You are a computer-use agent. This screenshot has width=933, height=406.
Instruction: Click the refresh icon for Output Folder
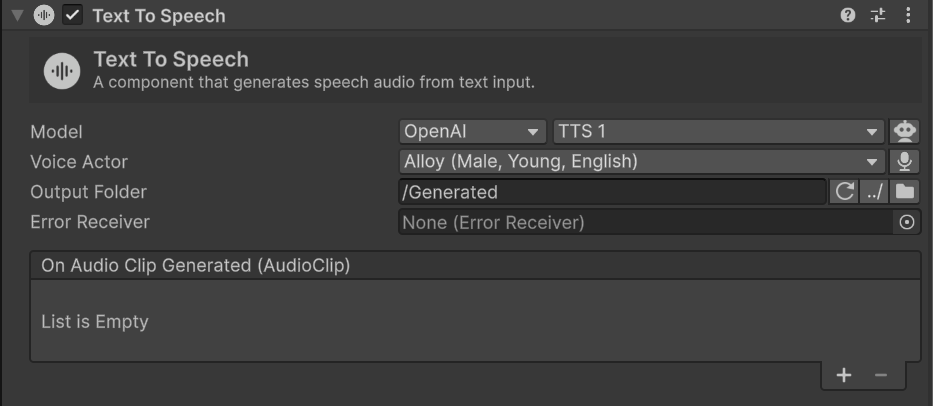(x=844, y=192)
